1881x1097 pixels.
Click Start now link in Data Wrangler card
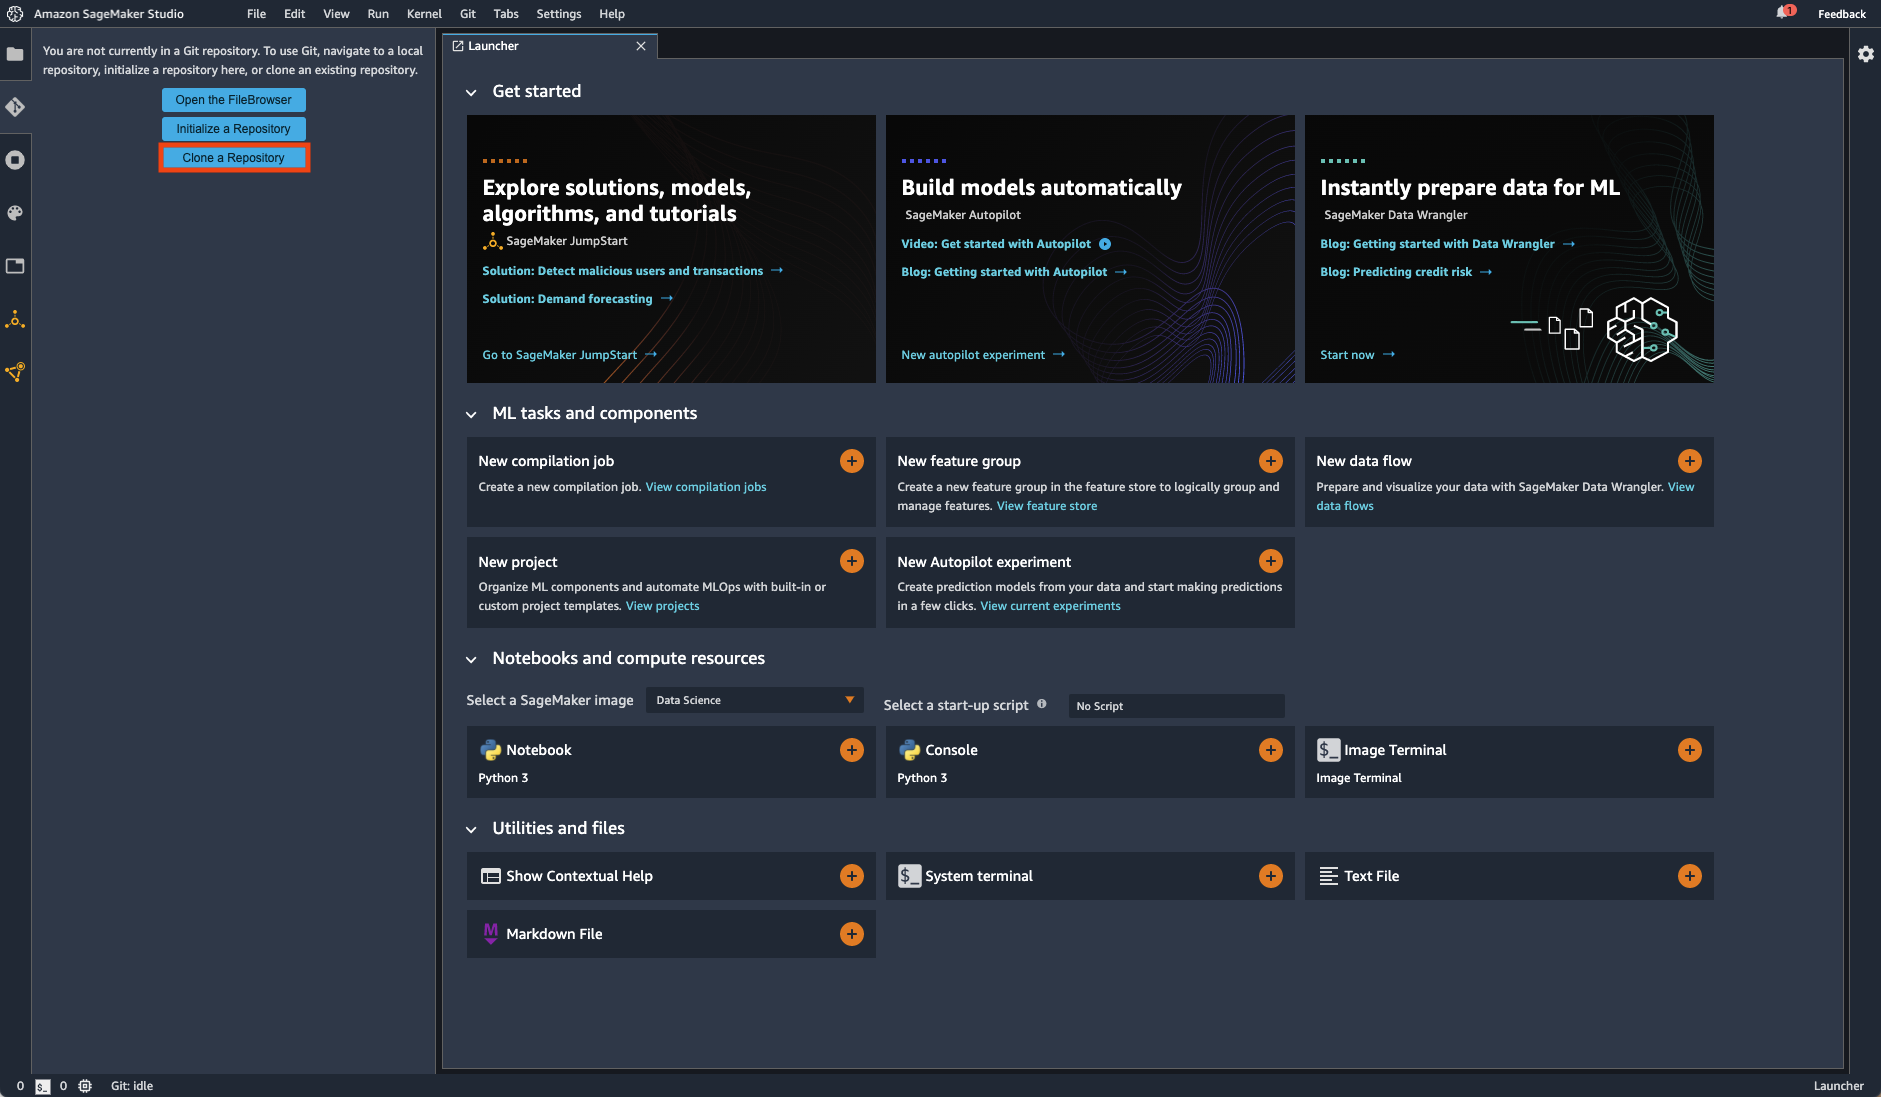[1356, 355]
